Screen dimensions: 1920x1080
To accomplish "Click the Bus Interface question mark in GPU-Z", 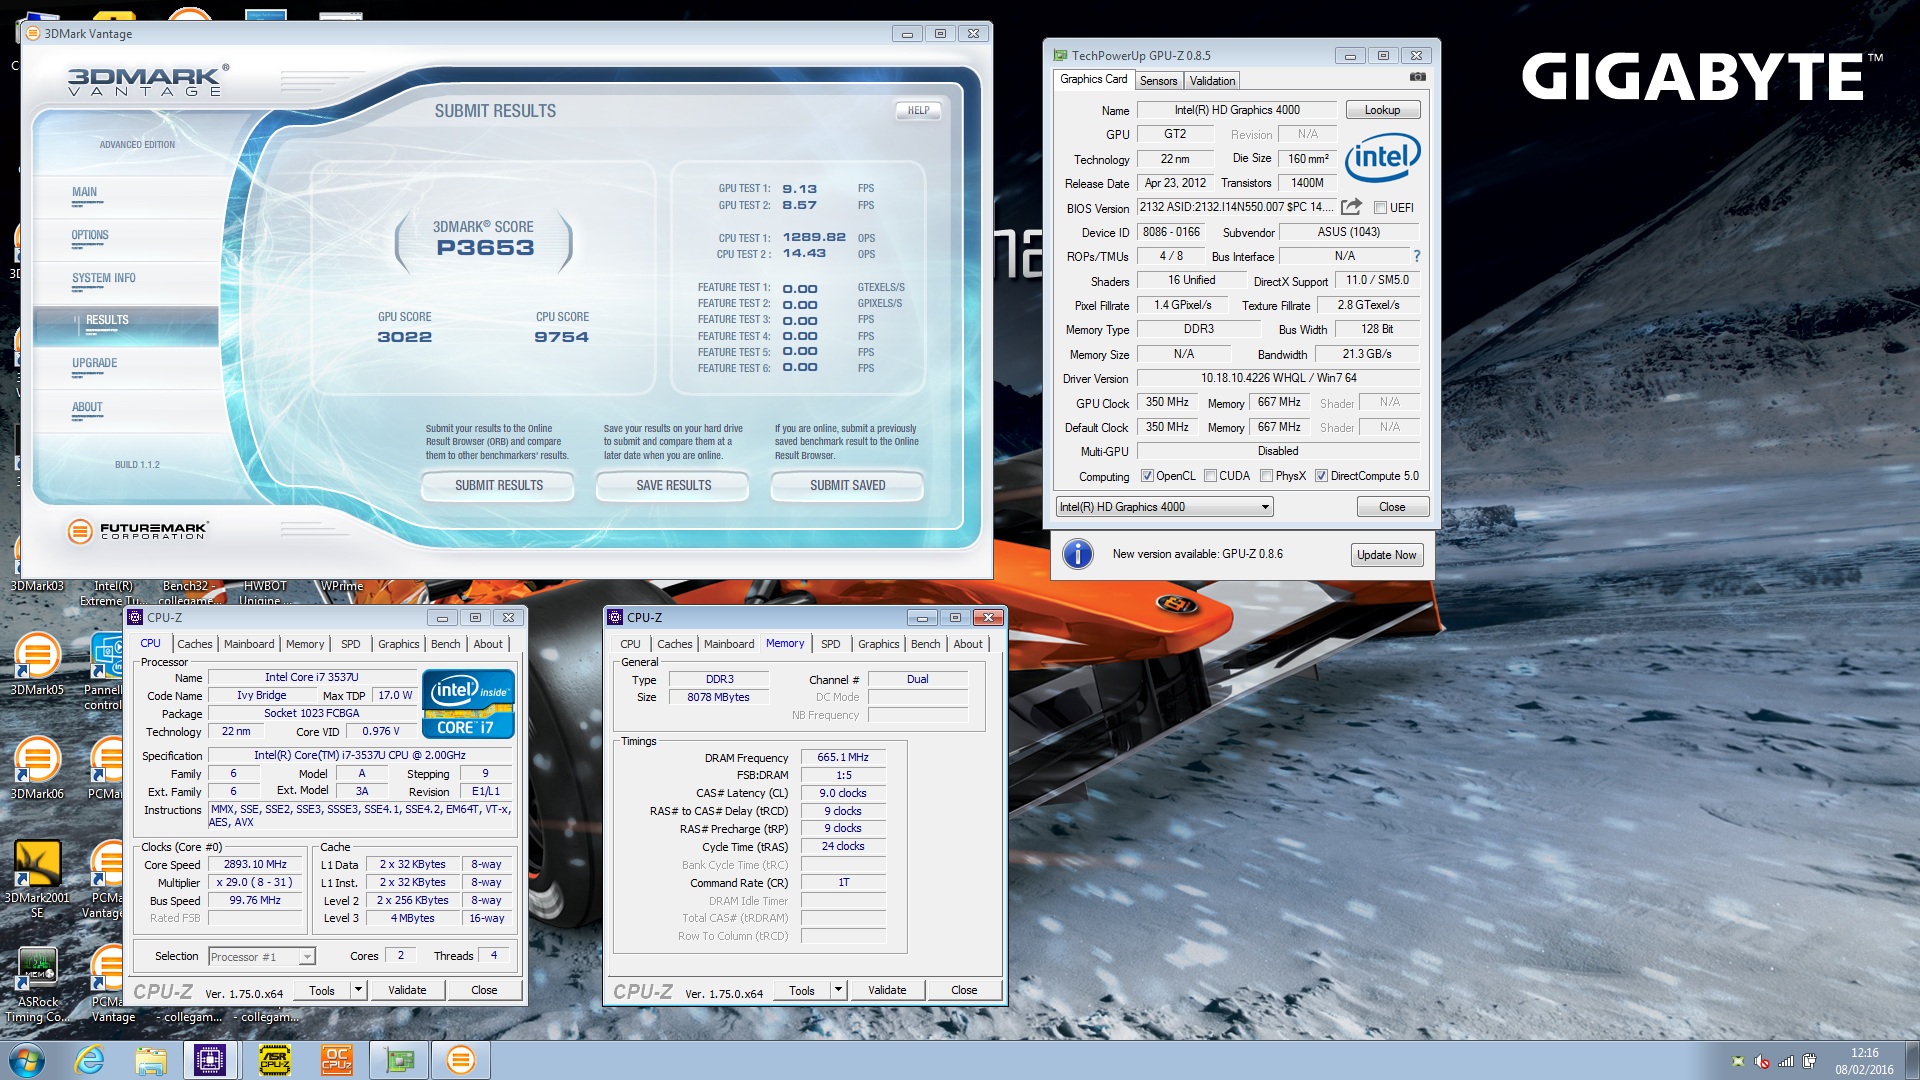I will pyautogui.click(x=1416, y=256).
